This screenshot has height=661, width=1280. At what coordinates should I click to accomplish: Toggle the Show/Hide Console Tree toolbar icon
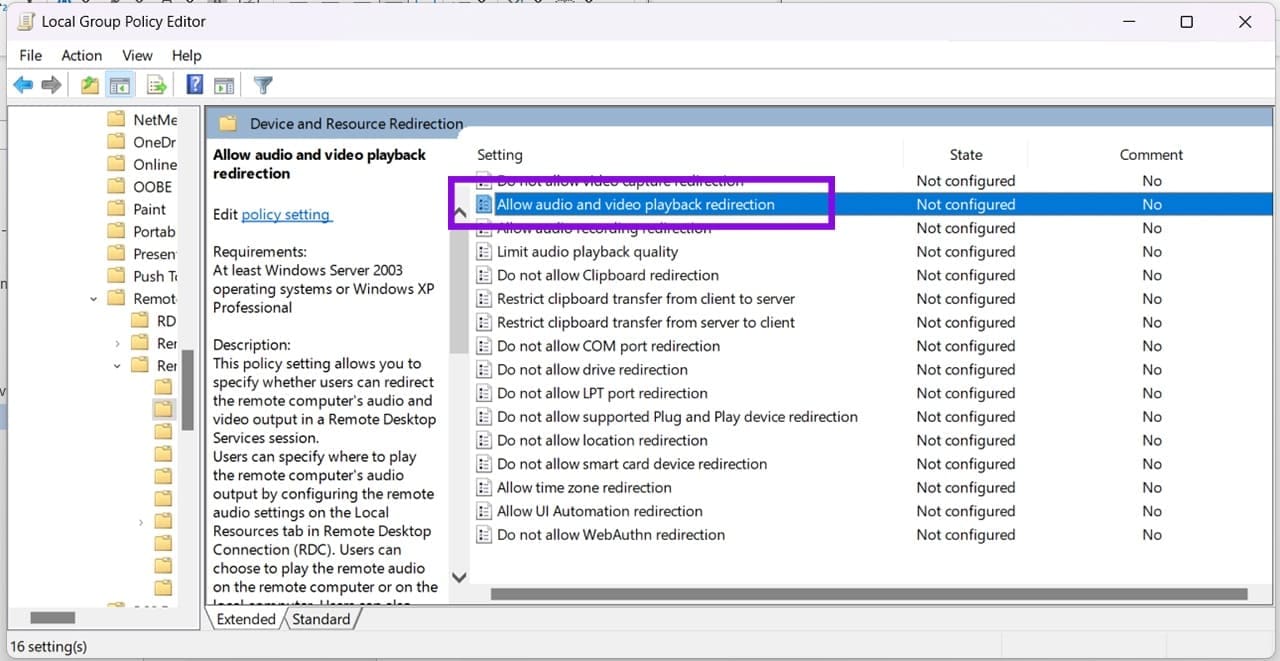[120, 85]
